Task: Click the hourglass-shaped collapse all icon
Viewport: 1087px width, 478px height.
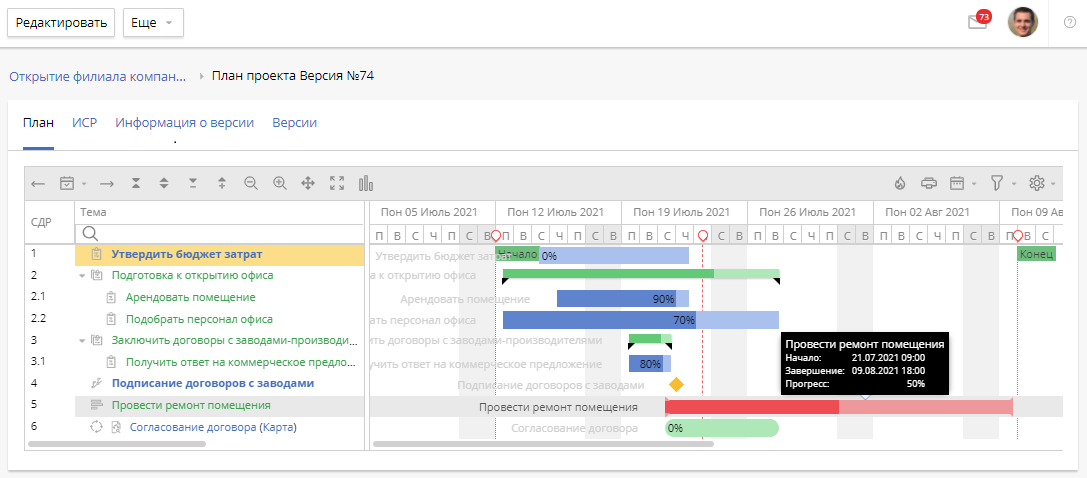Action: [136, 184]
